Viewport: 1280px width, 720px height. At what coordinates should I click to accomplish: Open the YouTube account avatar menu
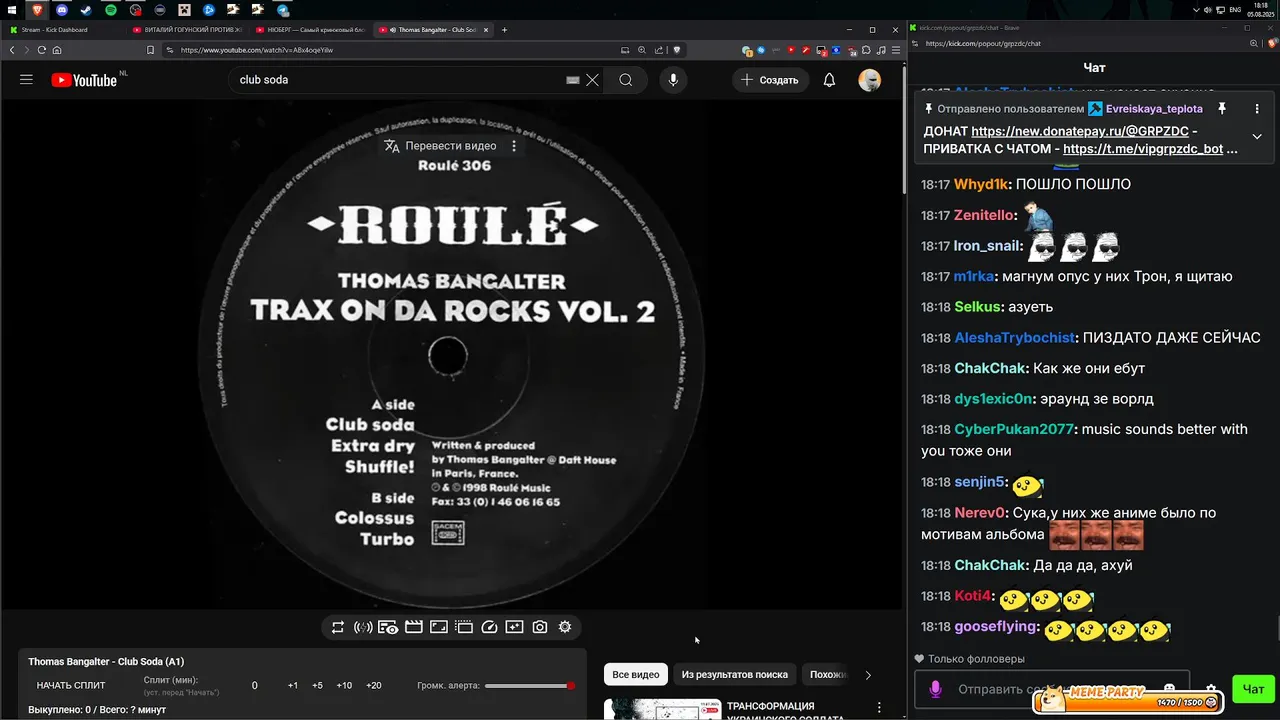pos(870,80)
